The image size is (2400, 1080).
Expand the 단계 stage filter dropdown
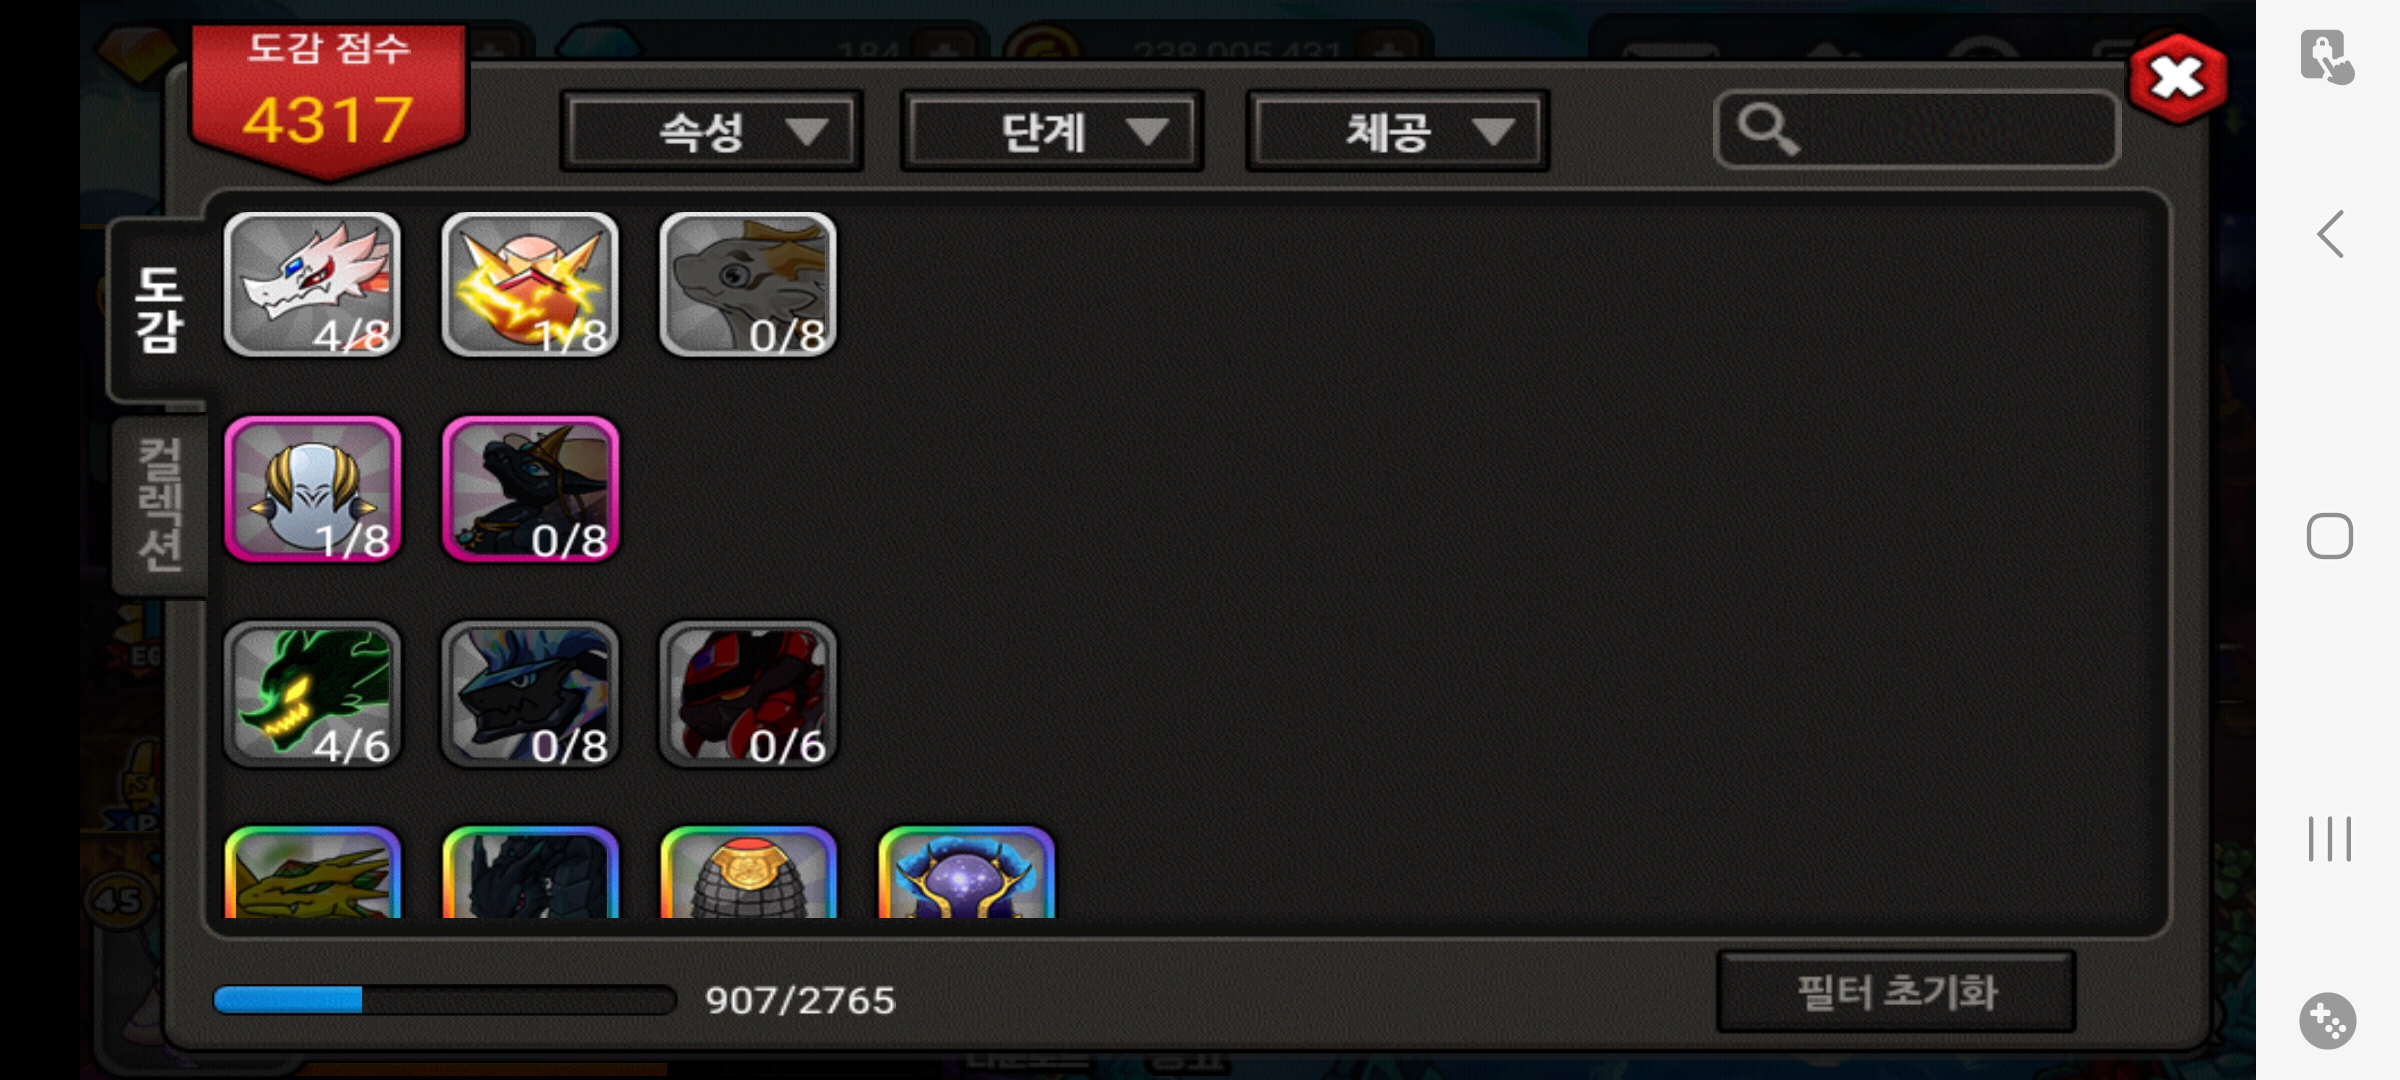pos(1052,131)
